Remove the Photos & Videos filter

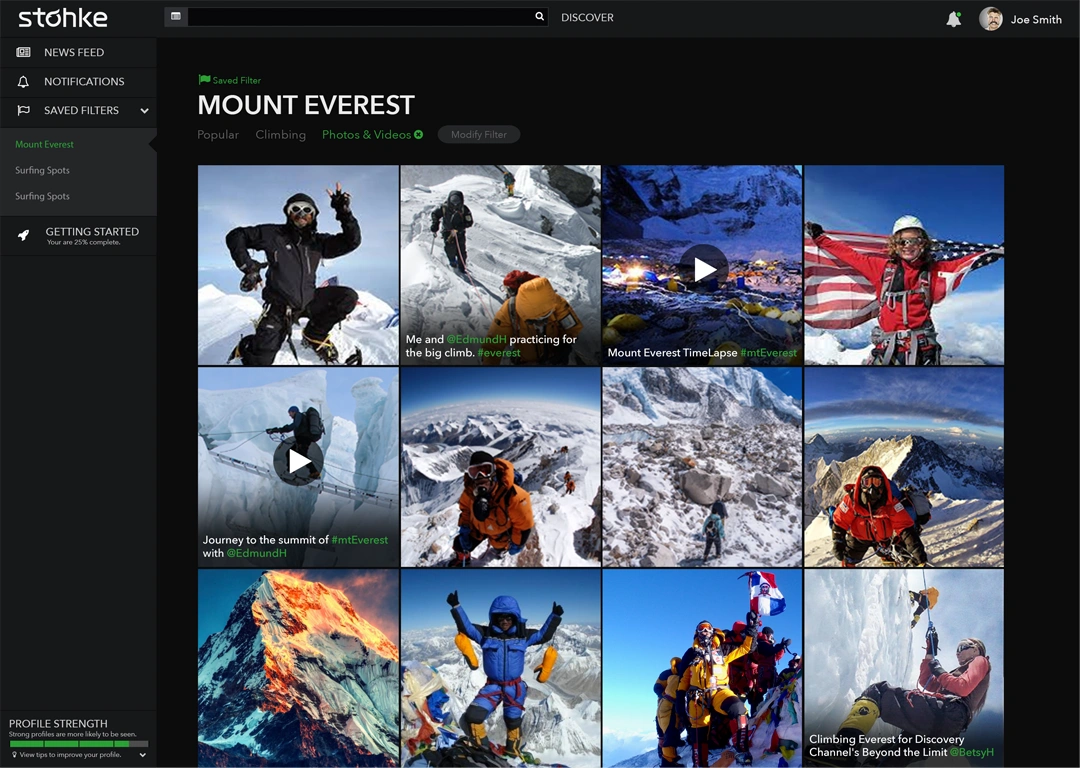[x=419, y=134]
